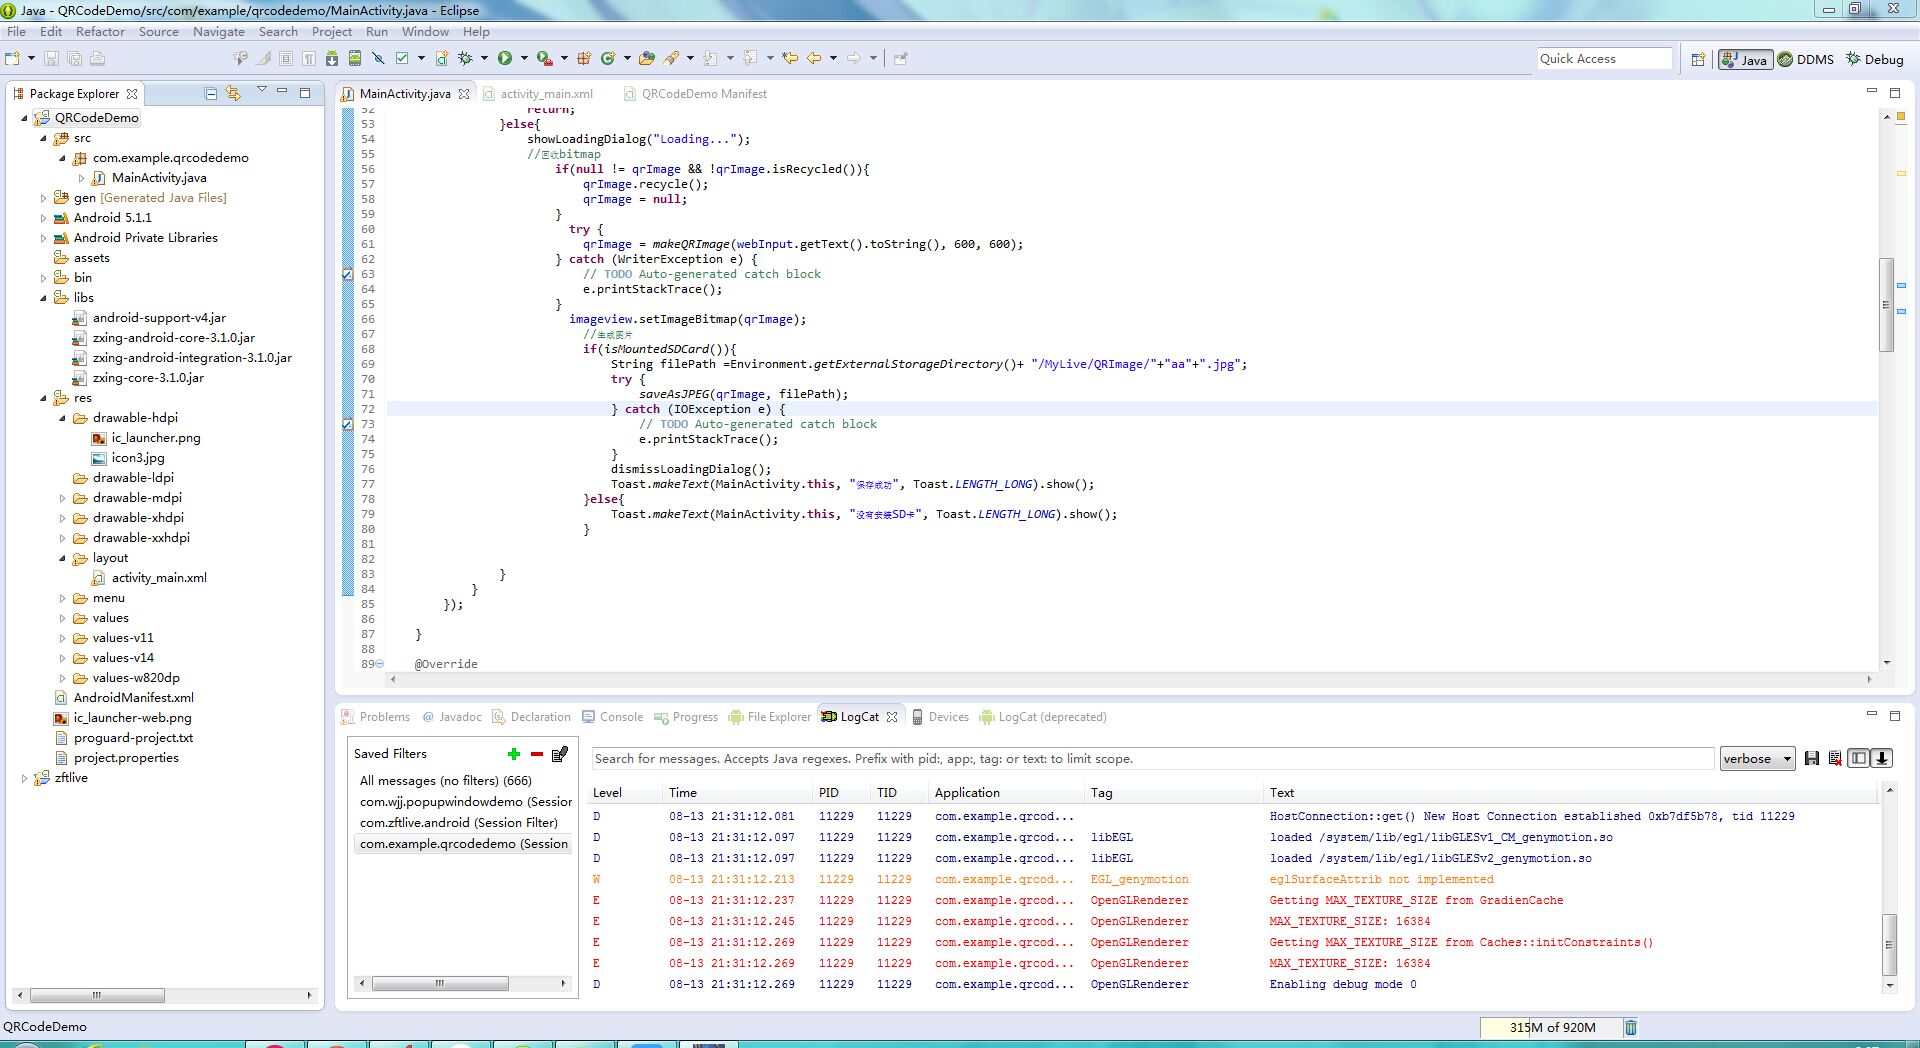Export LogCat messages with the save icon
The width and height of the screenshot is (1920, 1048).
pos(1812,758)
